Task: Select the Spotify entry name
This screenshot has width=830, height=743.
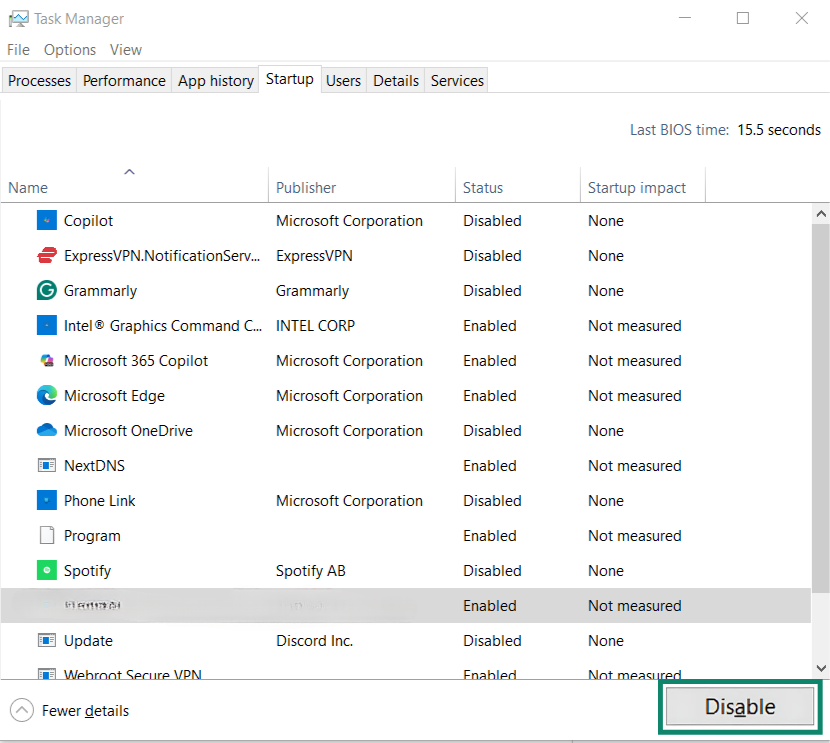Action: click(87, 571)
